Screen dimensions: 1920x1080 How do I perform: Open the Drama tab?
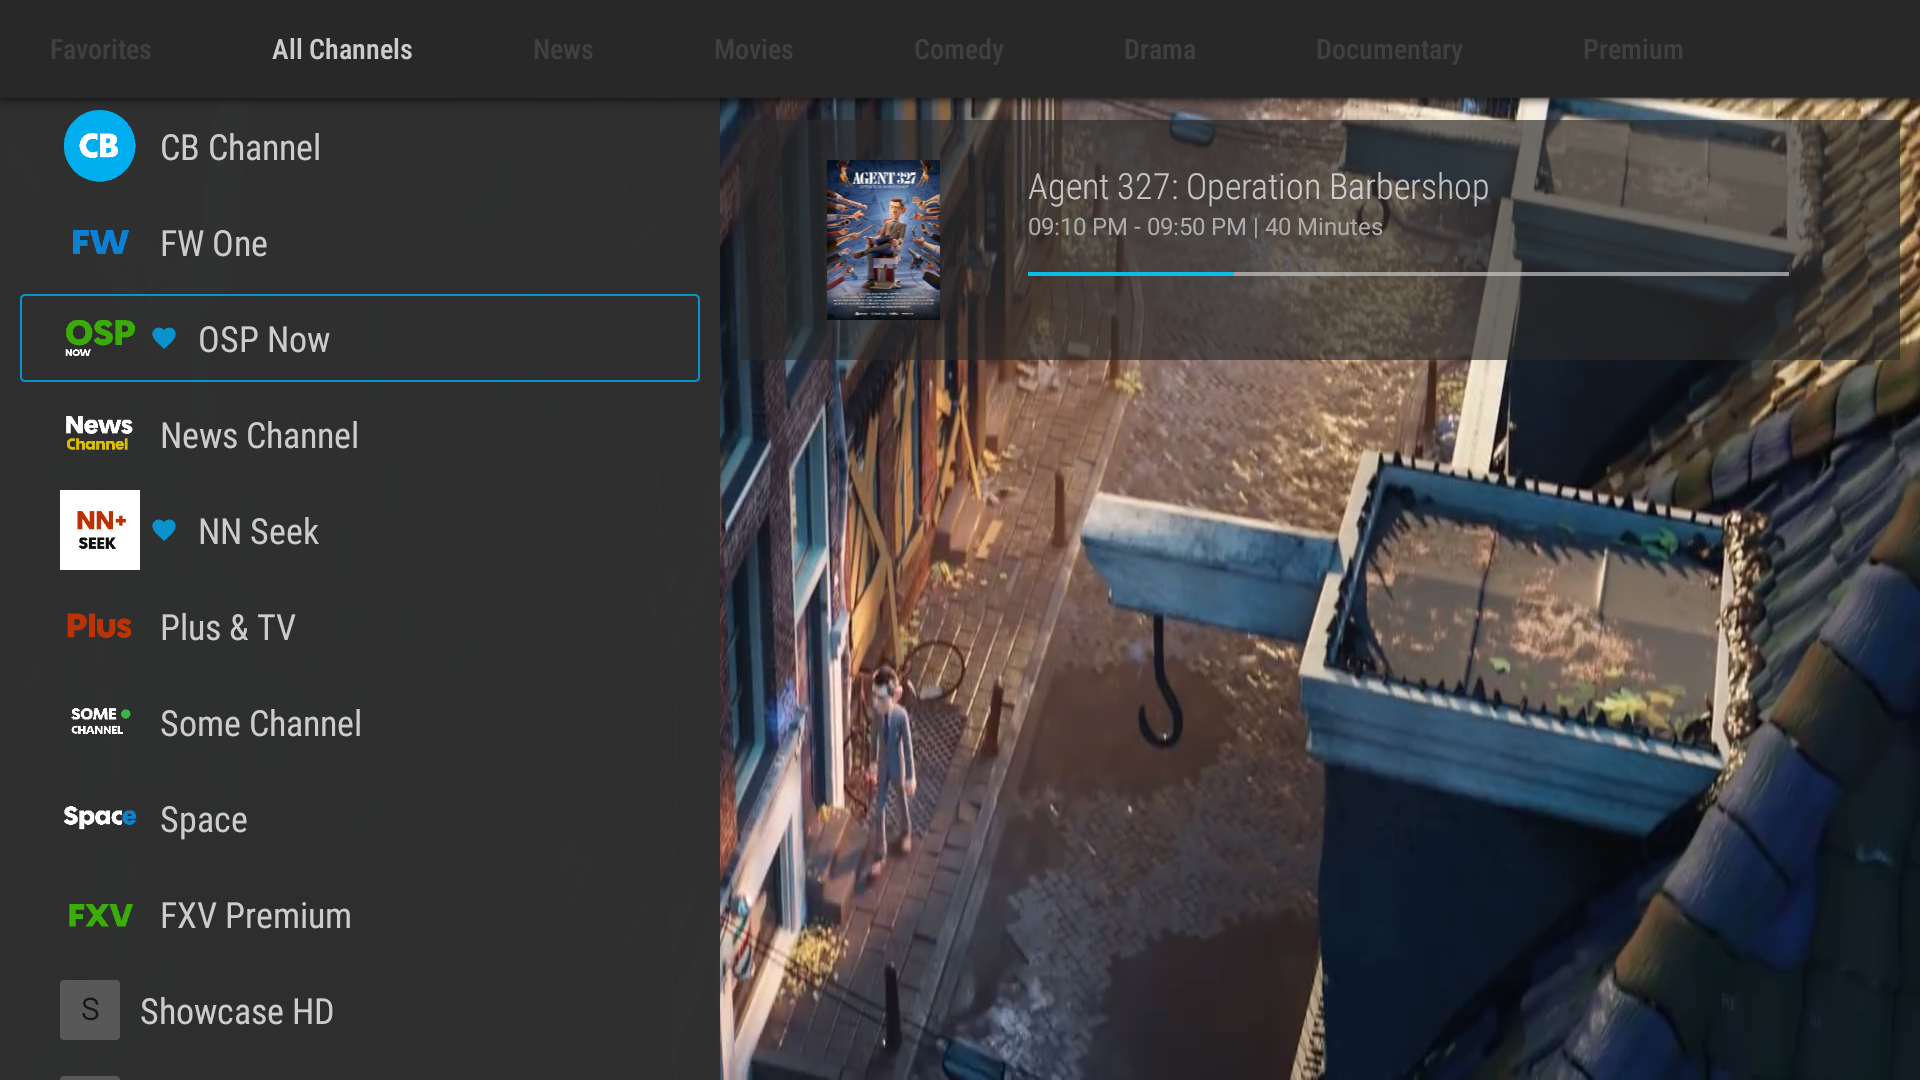coord(1160,50)
